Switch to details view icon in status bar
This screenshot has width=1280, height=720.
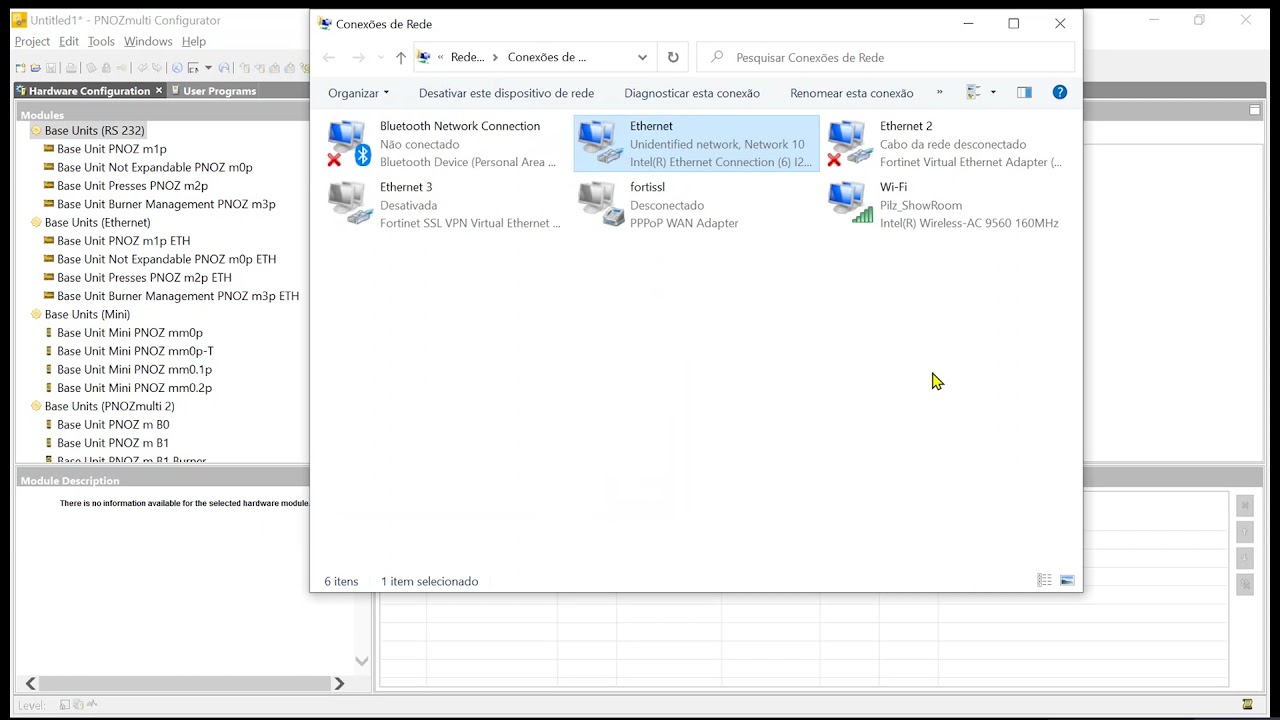click(1044, 580)
